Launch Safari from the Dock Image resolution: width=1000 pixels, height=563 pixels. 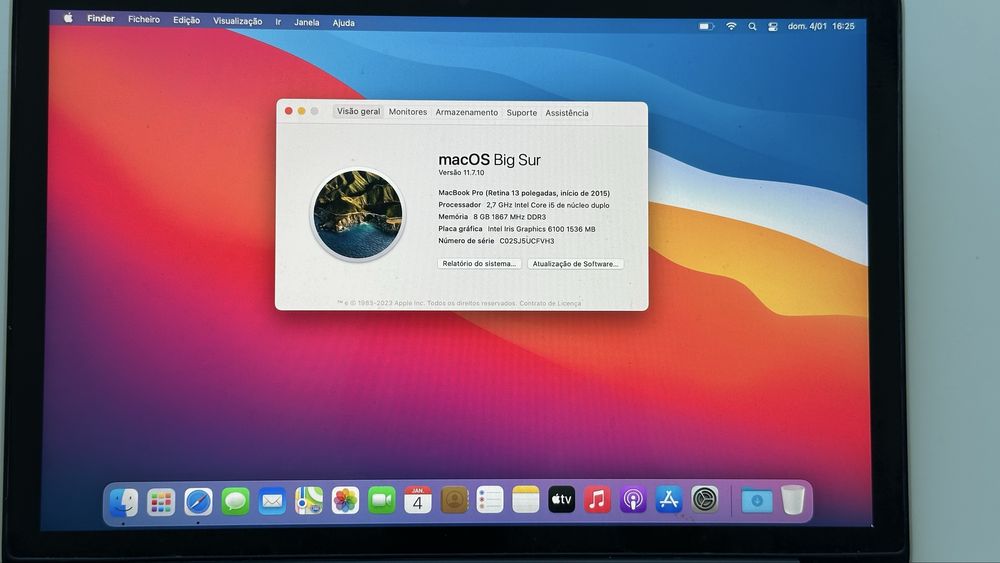tap(198, 502)
